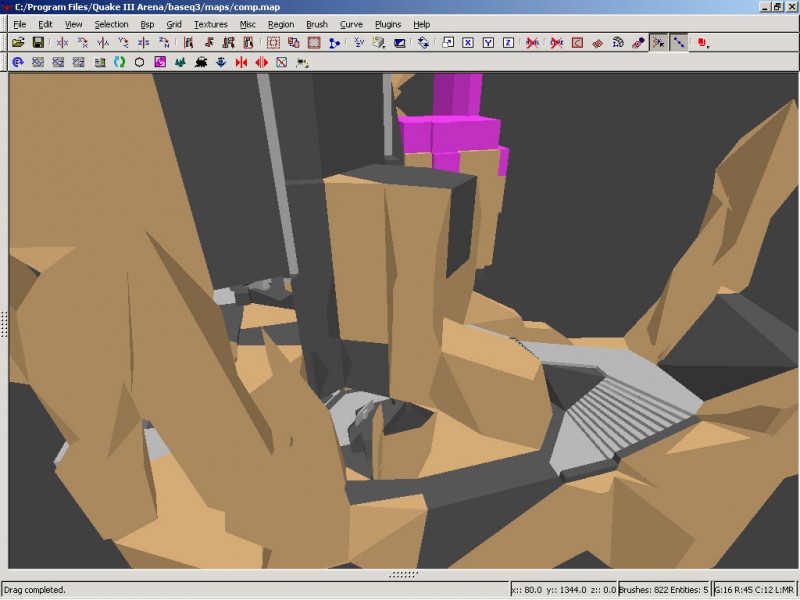This screenshot has width=800, height=600.
Task: Click the Select Partial Tall icon
Action: (x=229, y=43)
